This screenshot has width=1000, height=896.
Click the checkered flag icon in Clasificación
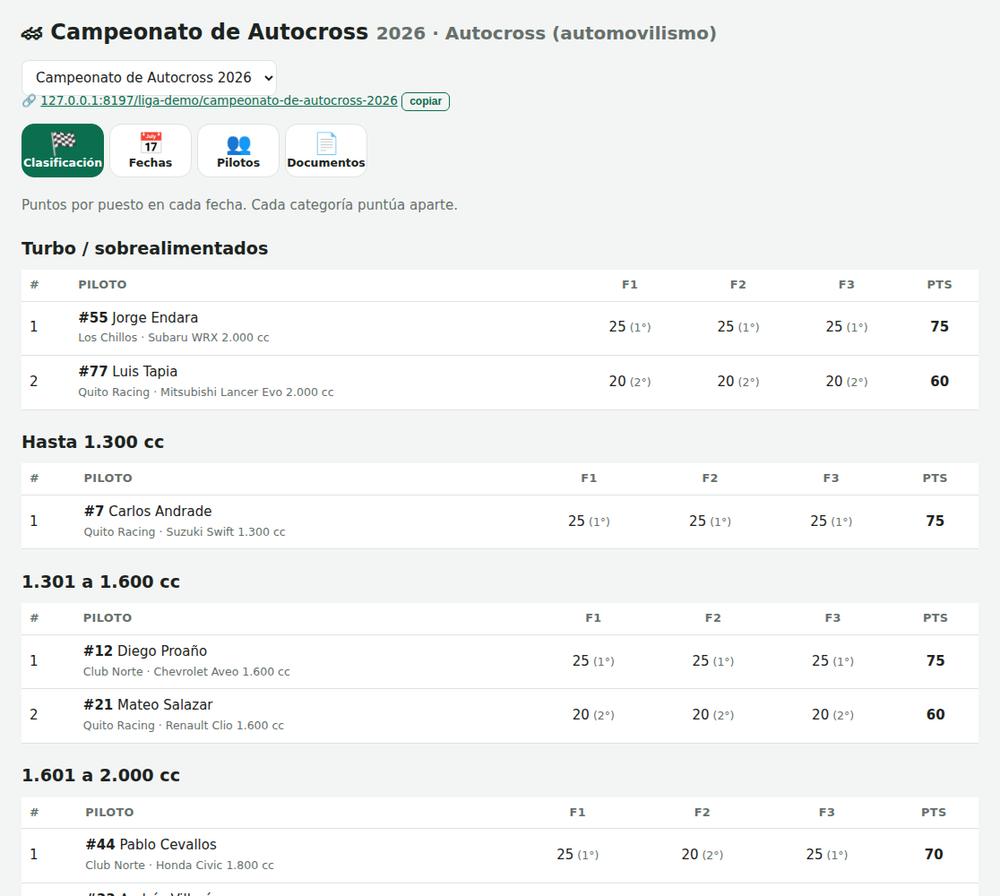tap(62, 143)
